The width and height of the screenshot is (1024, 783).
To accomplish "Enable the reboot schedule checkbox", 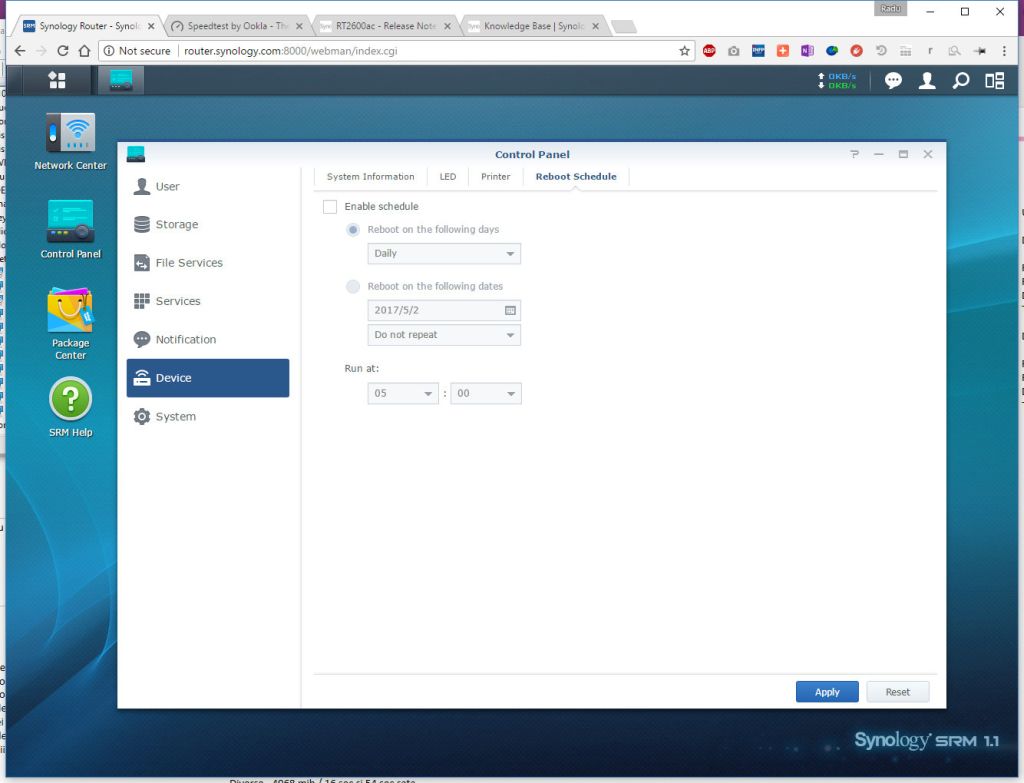I will pyautogui.click(x=330, y=207).
